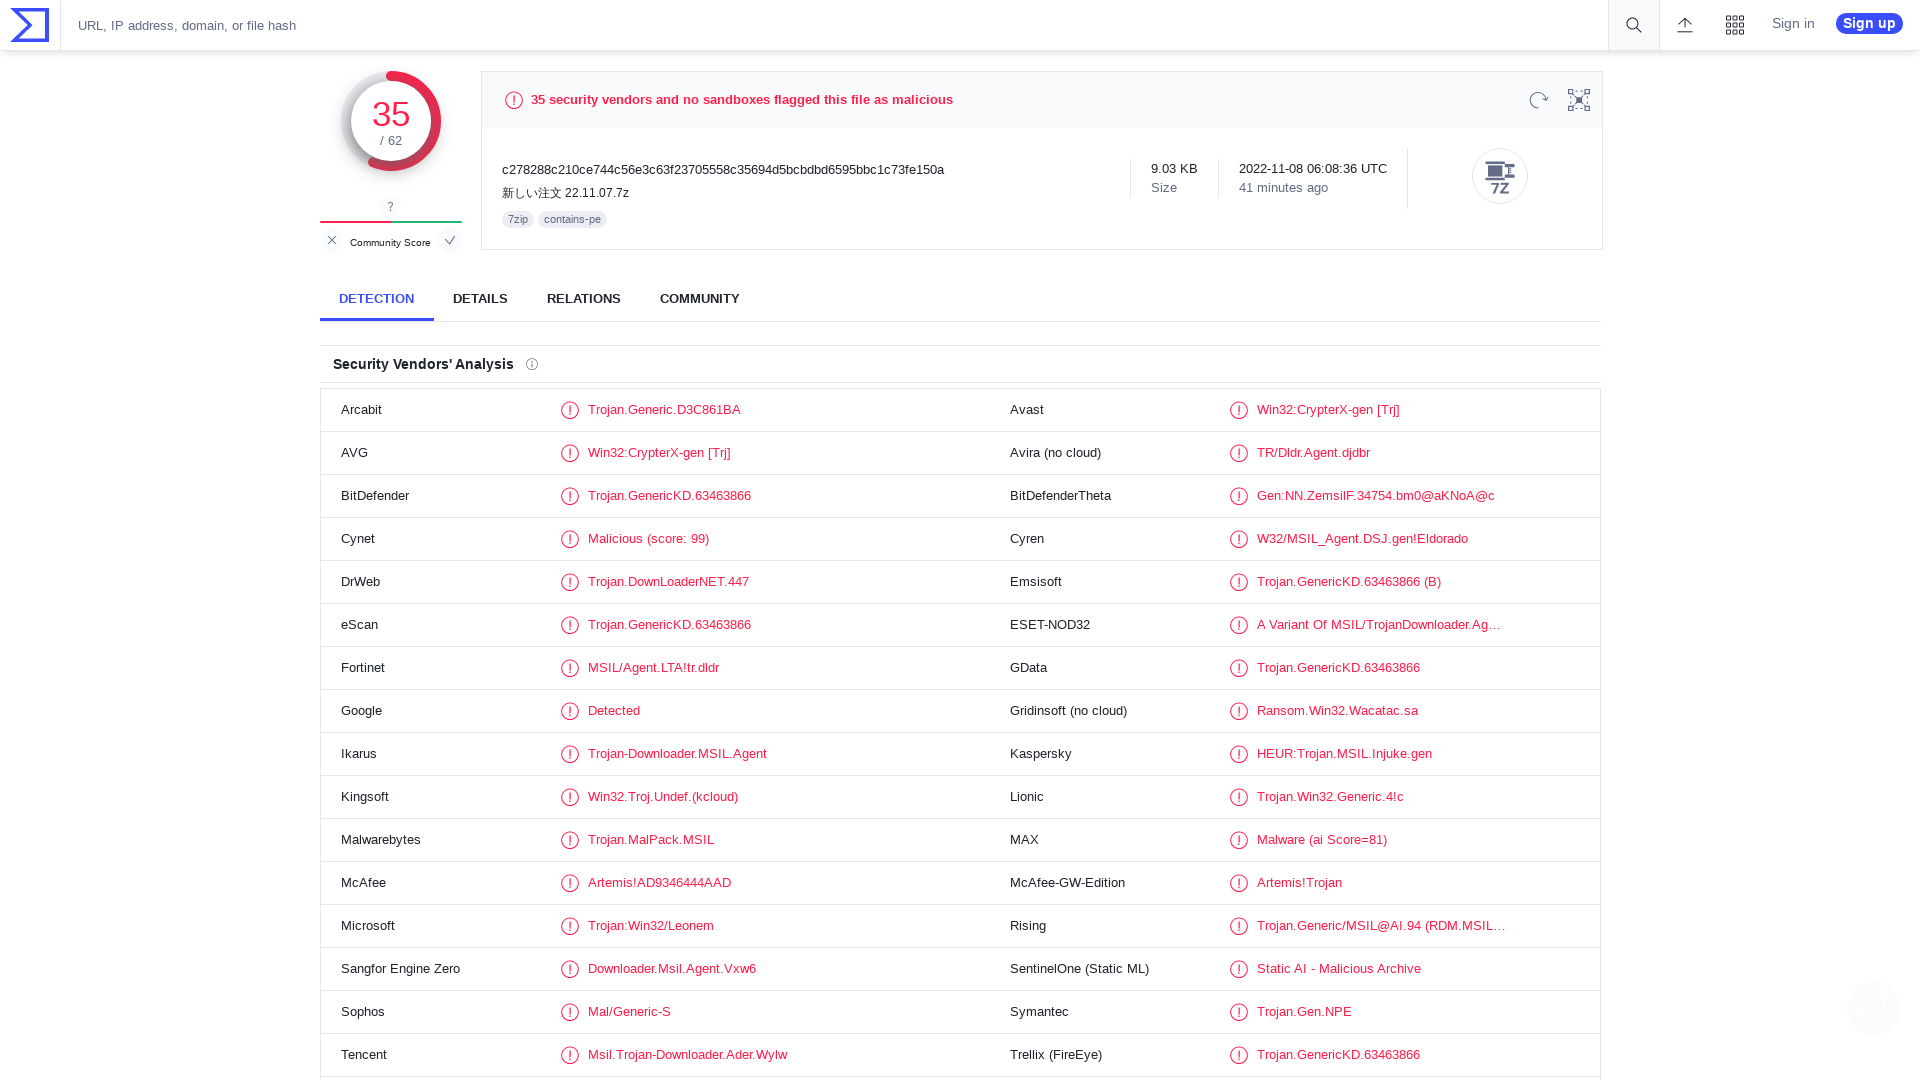
Task: Switch to the DETAILS tab
Action: pyautogui.click(x=480, y=298)
